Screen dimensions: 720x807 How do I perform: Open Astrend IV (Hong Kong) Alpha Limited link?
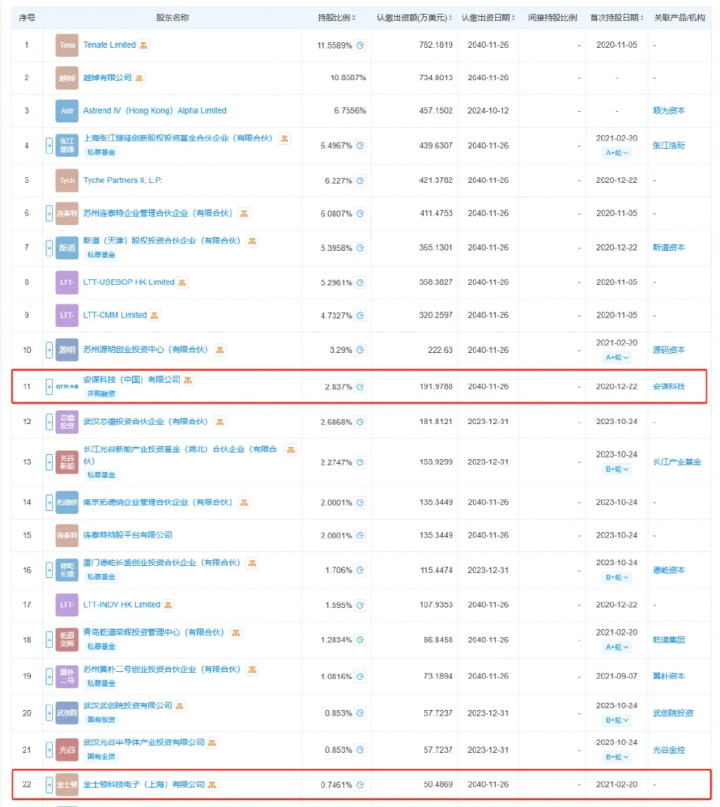click(155, 111)
